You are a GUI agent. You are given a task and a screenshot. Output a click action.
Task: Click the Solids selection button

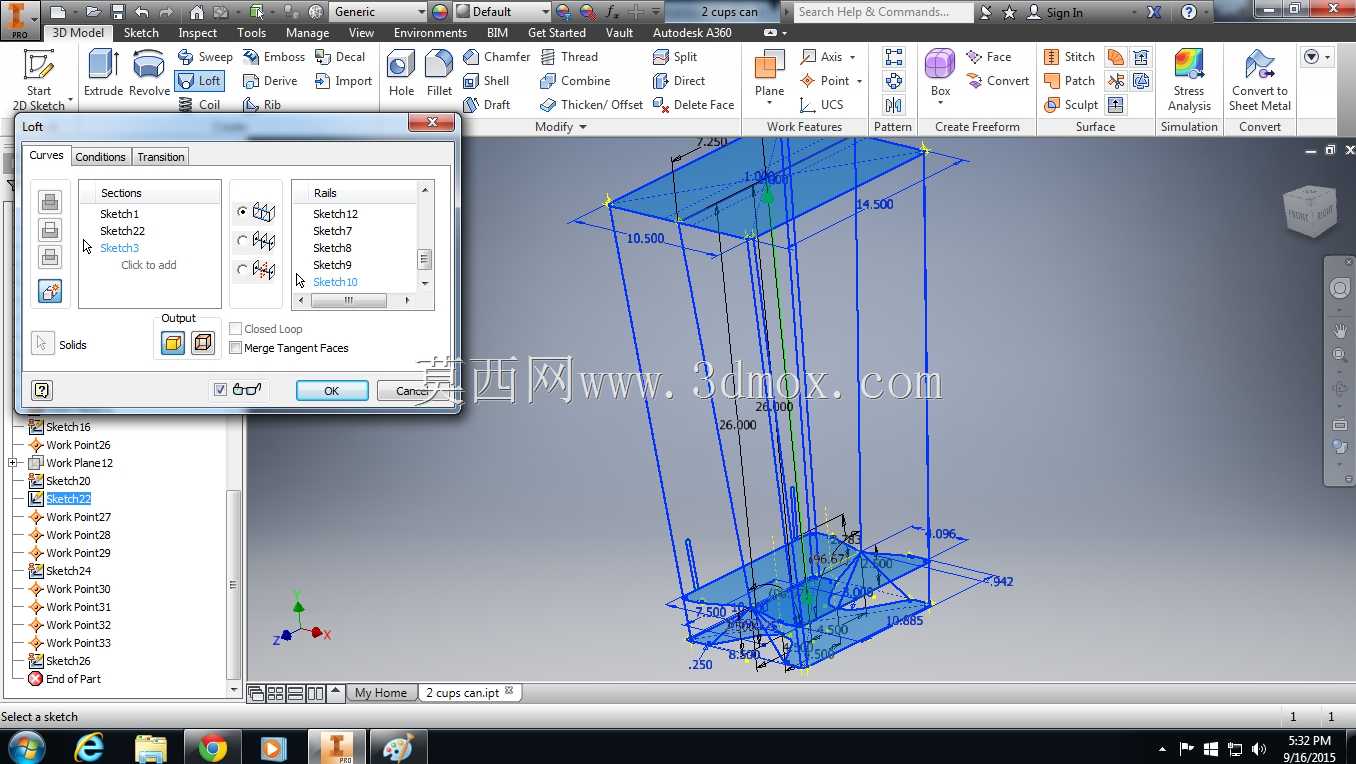pyautogui.click(x=42, y=344)
